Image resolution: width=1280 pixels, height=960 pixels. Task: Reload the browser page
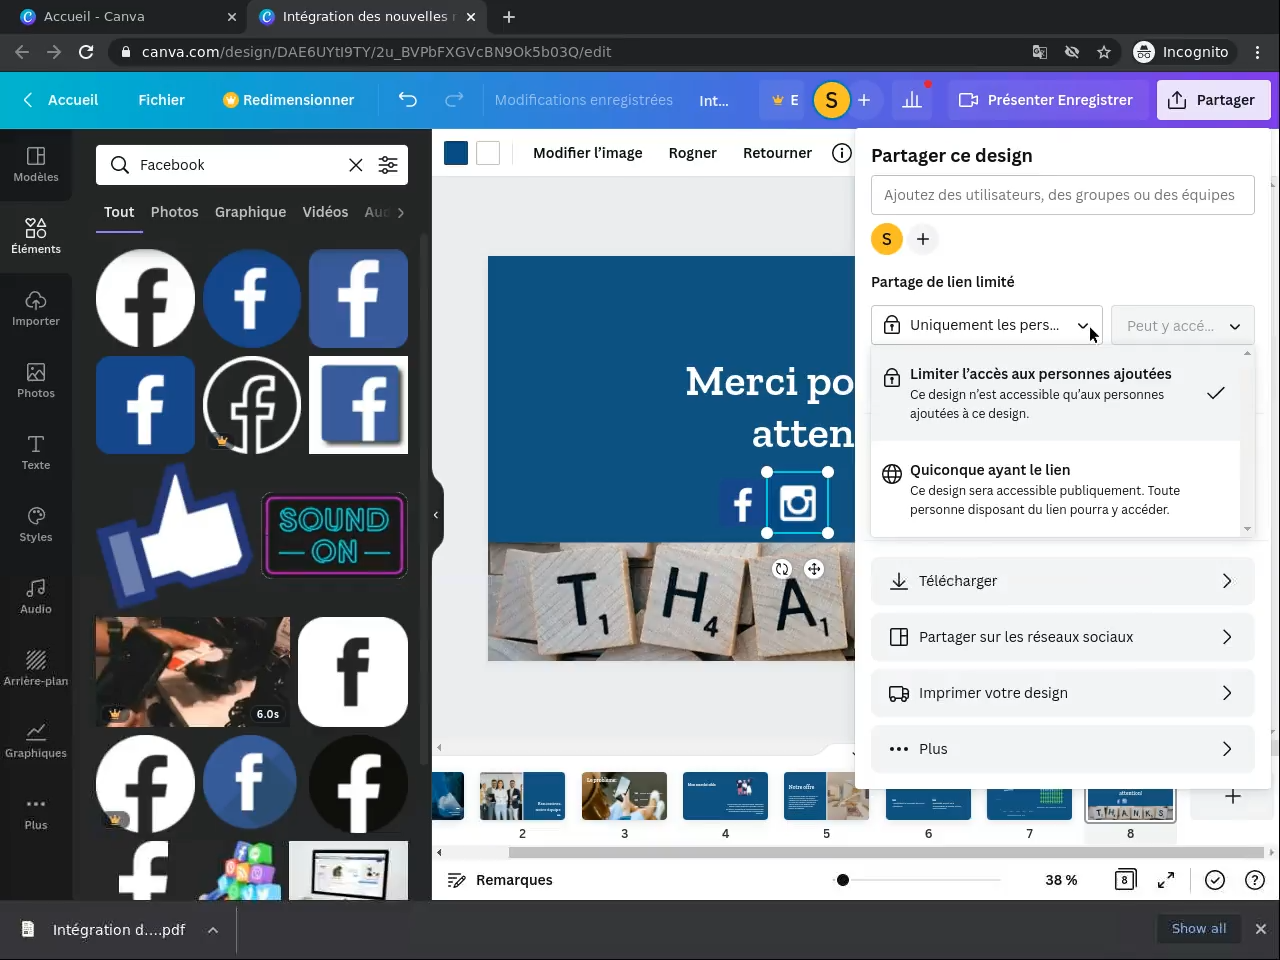coord(86,52)
